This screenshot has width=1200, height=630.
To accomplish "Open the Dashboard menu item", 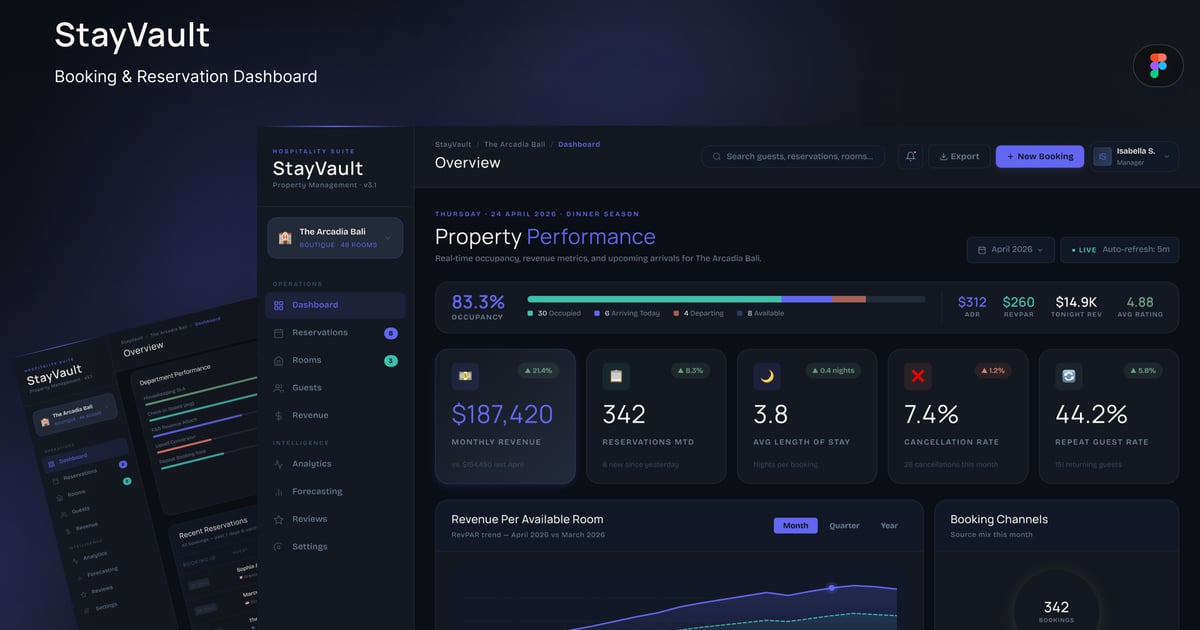I will 336,305.
